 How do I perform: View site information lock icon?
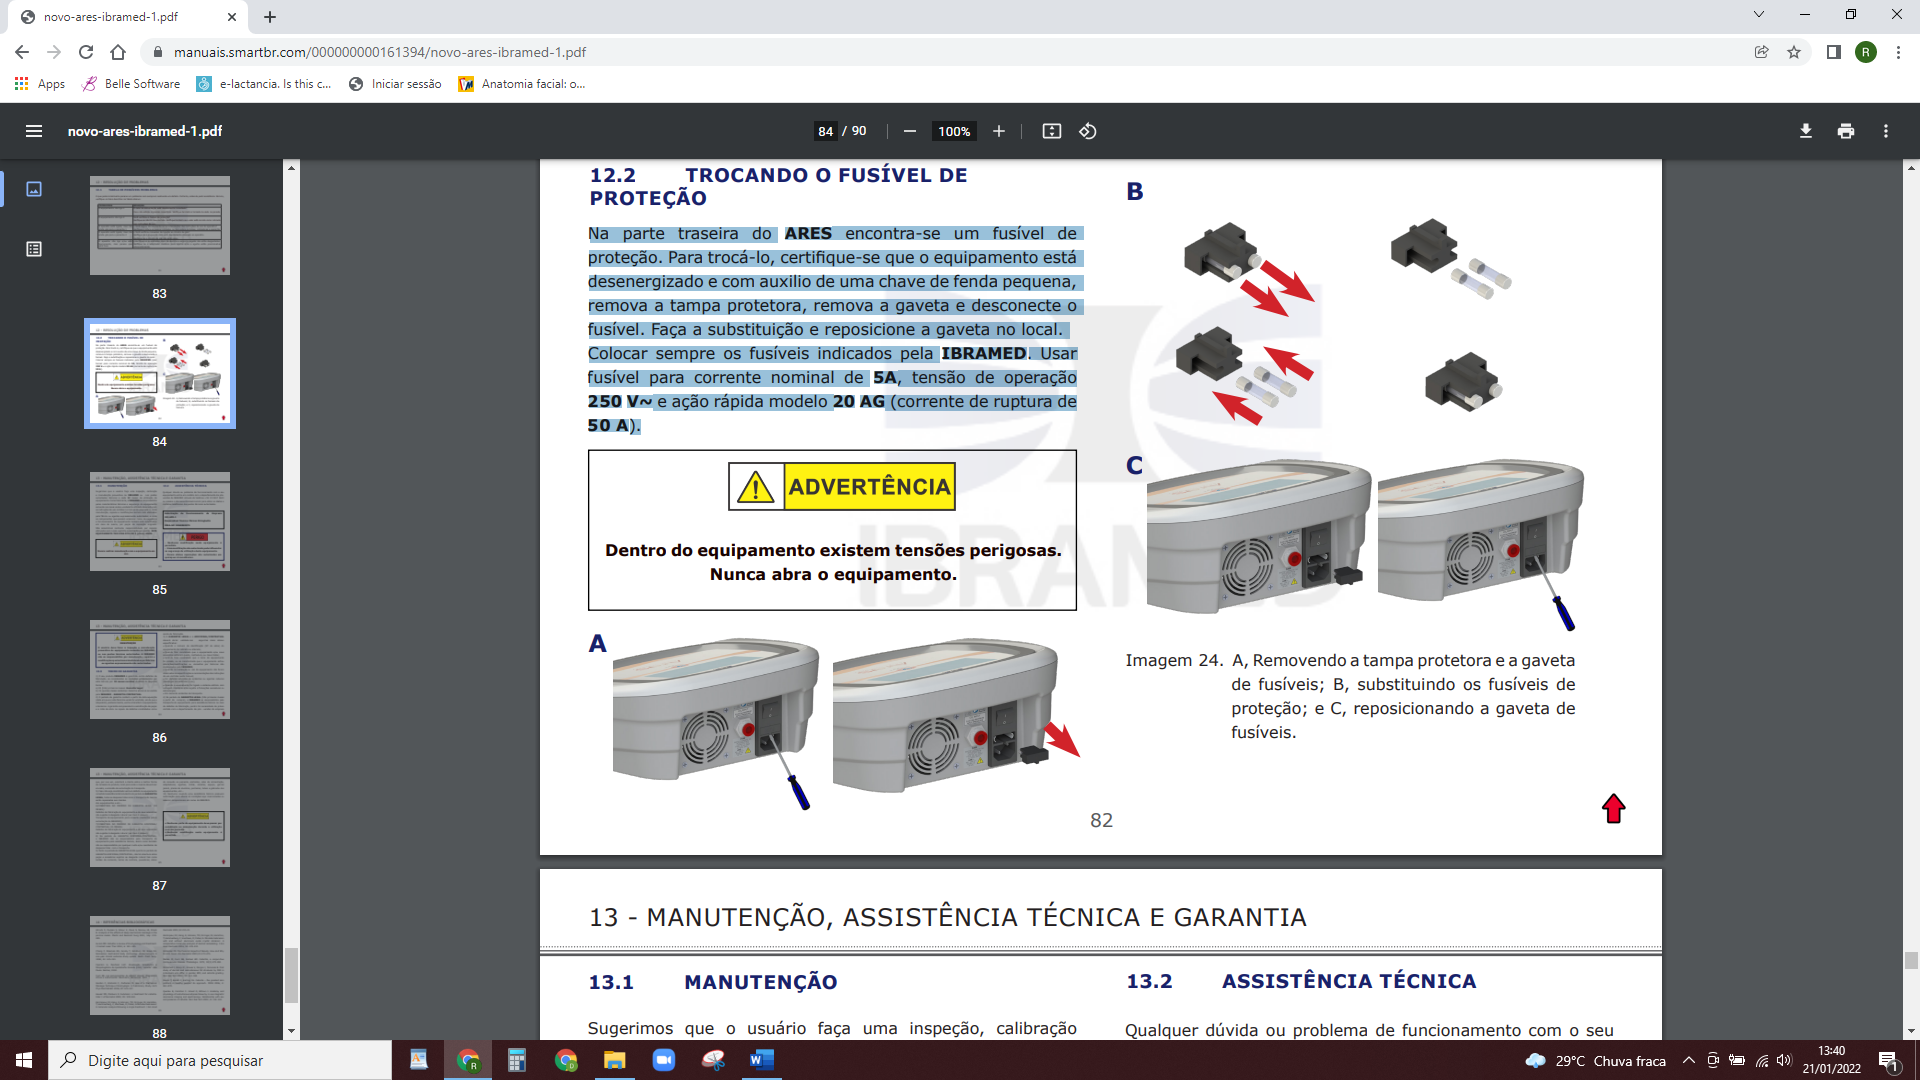157,52
